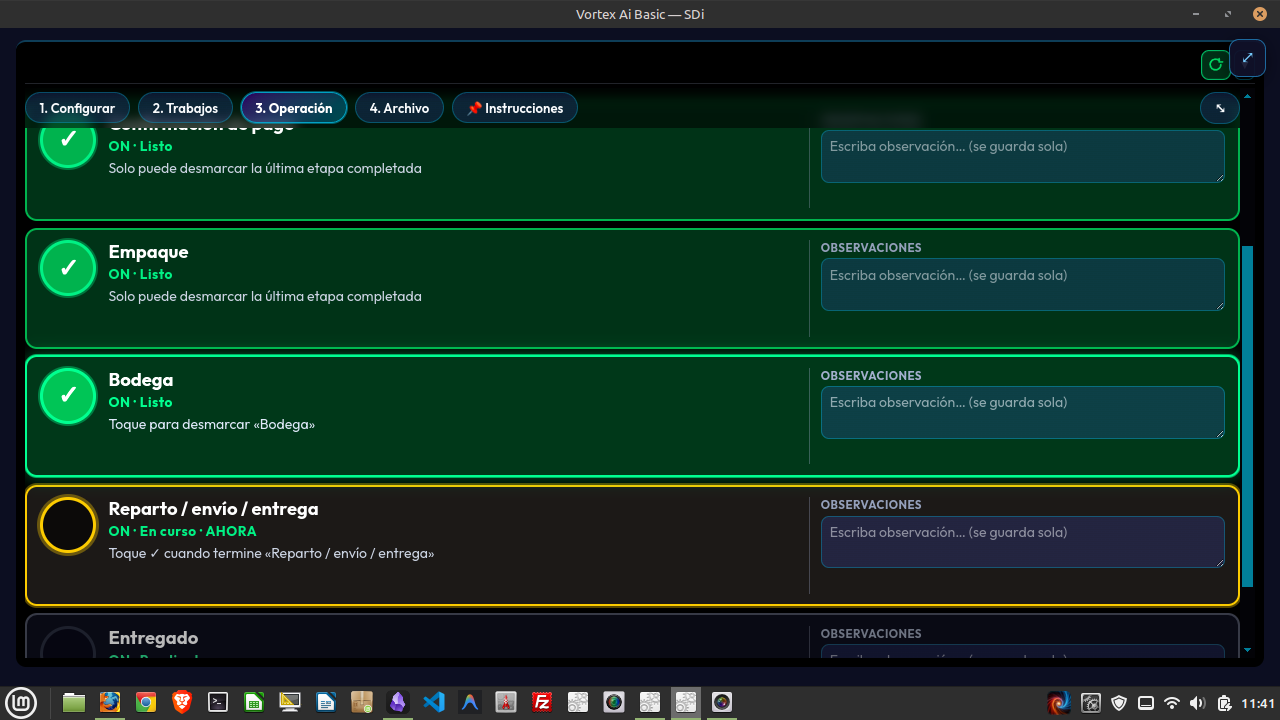Viewport: 1280px width, 720px height.
Task: Select the 3. Operación tab
Action: pos(294,108)
